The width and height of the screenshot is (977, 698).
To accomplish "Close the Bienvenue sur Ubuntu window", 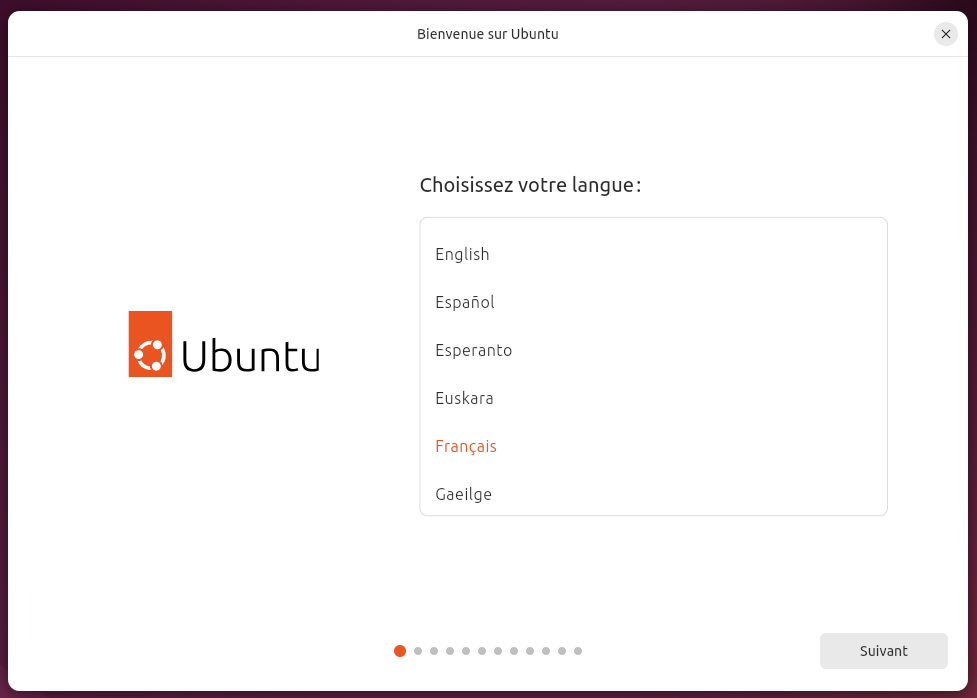I will coord(945,34).
